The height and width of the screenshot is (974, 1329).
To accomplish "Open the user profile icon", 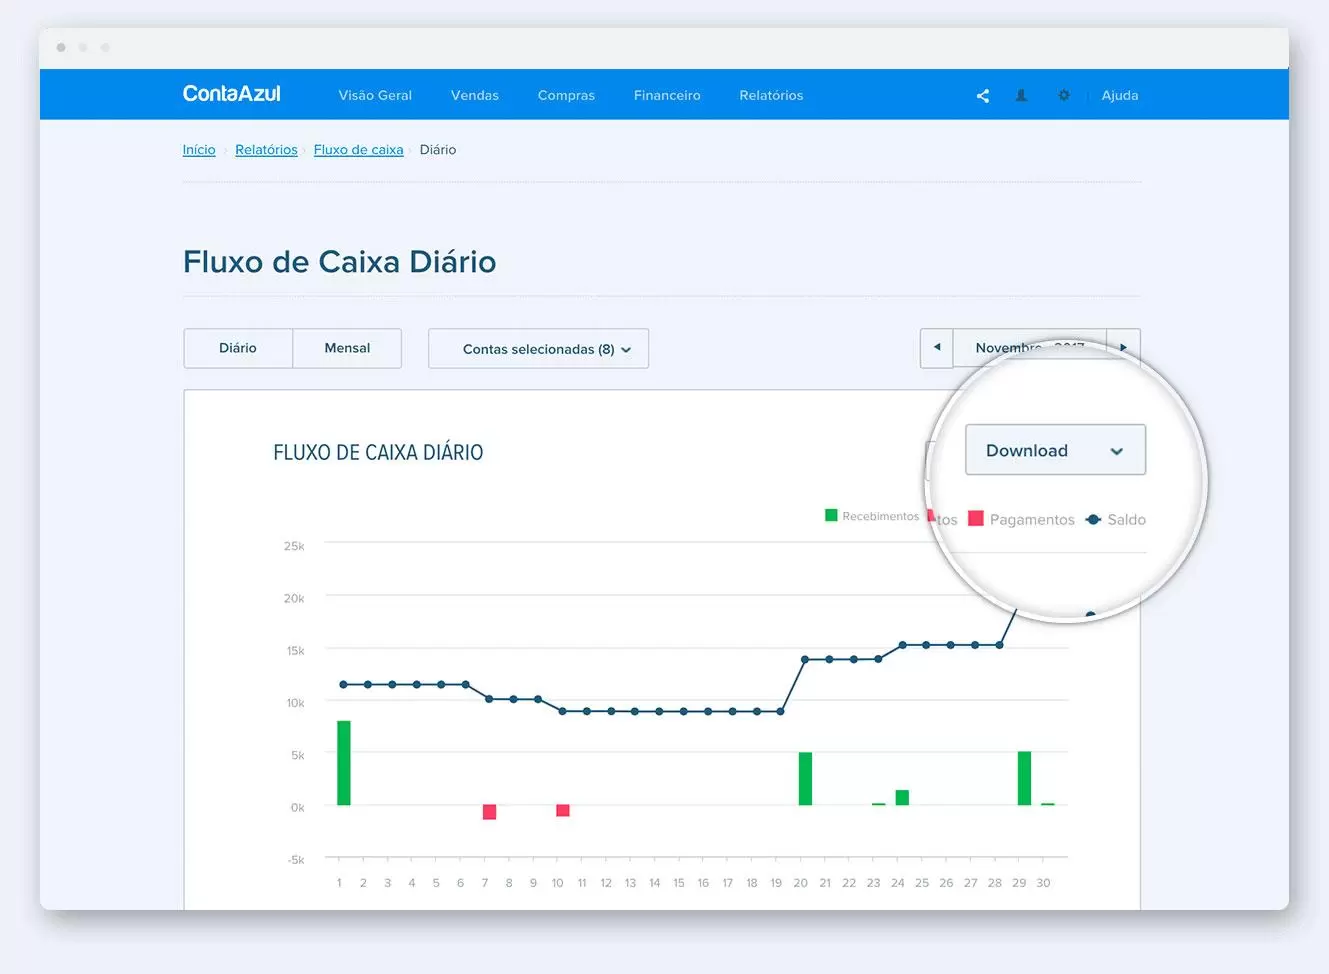I will coord(1021,96).
